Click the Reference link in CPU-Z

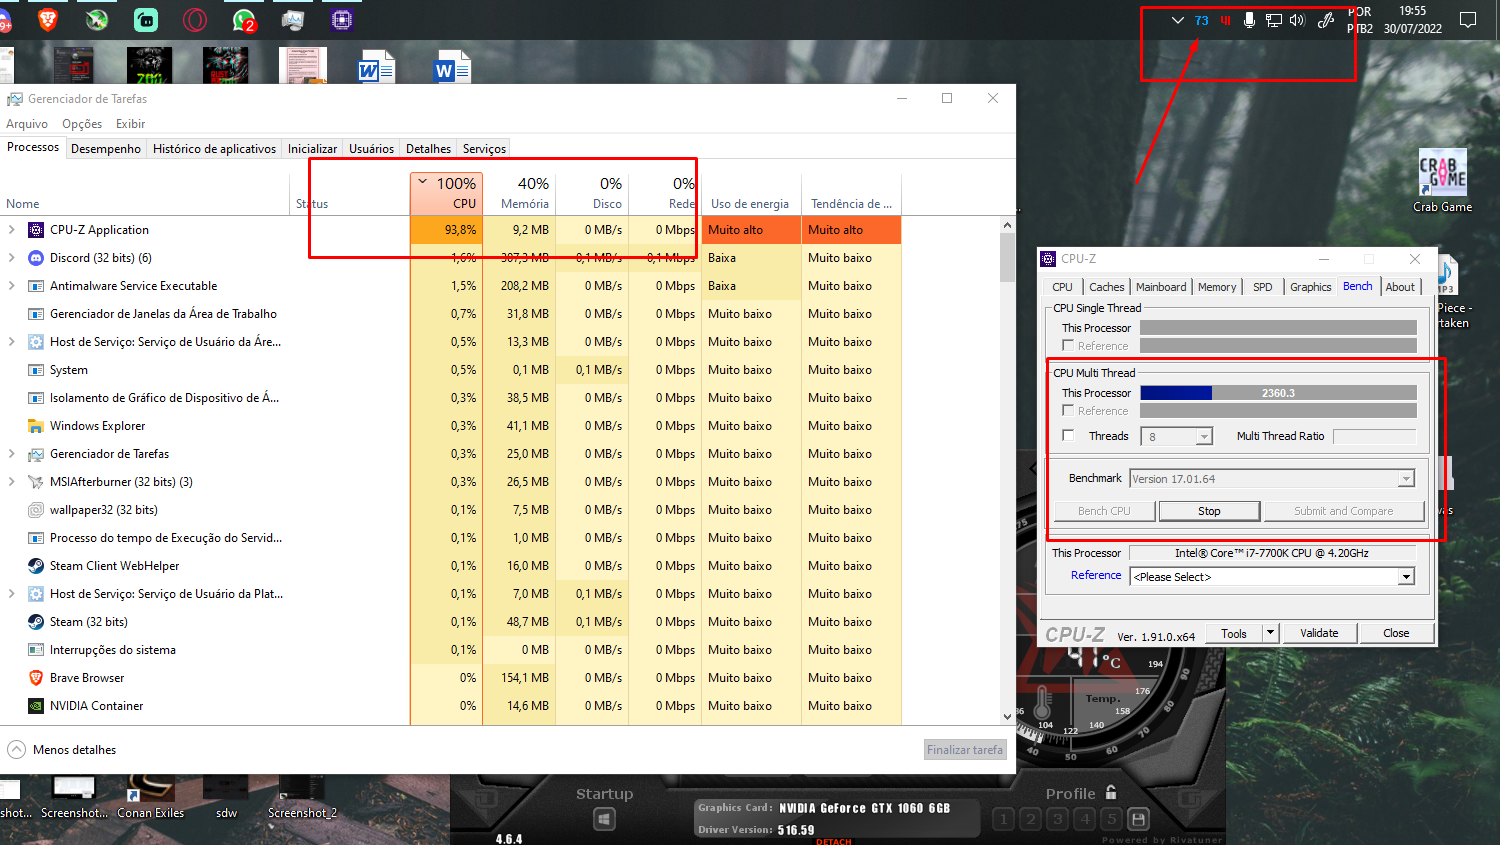pyautogui.click(x=1096, y=575)
